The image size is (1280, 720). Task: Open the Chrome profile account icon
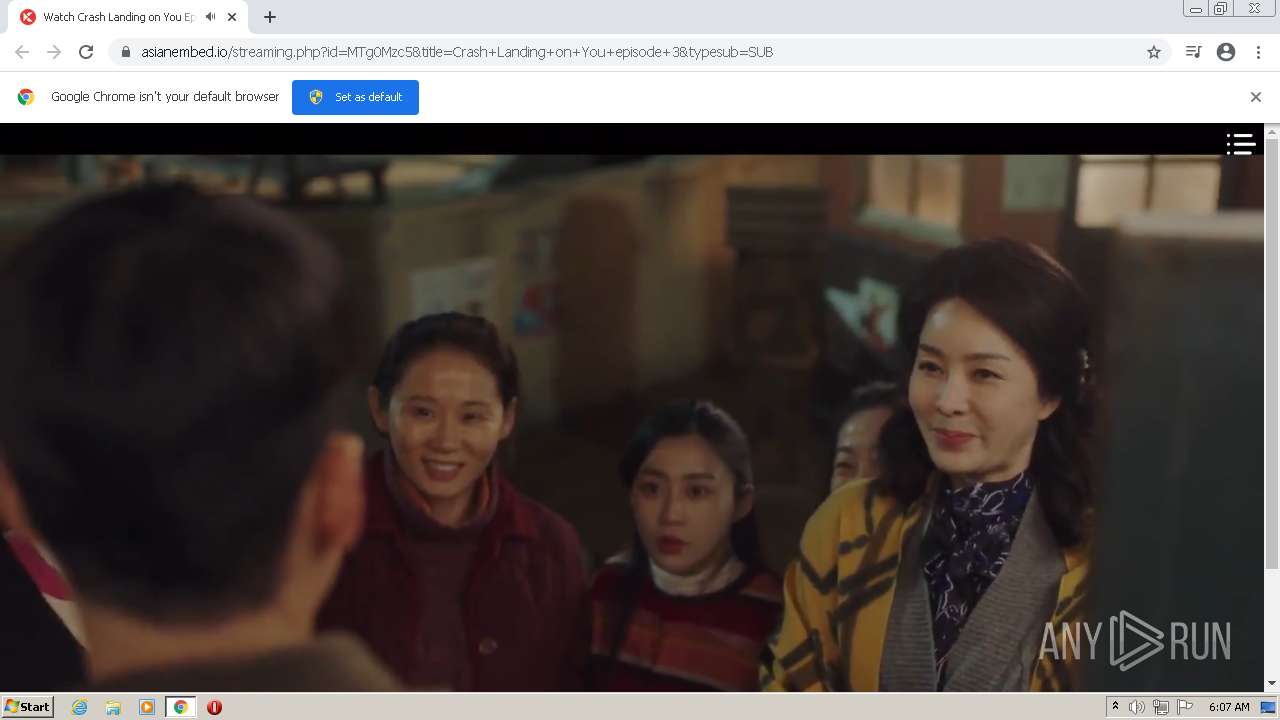pos(1226,52)
